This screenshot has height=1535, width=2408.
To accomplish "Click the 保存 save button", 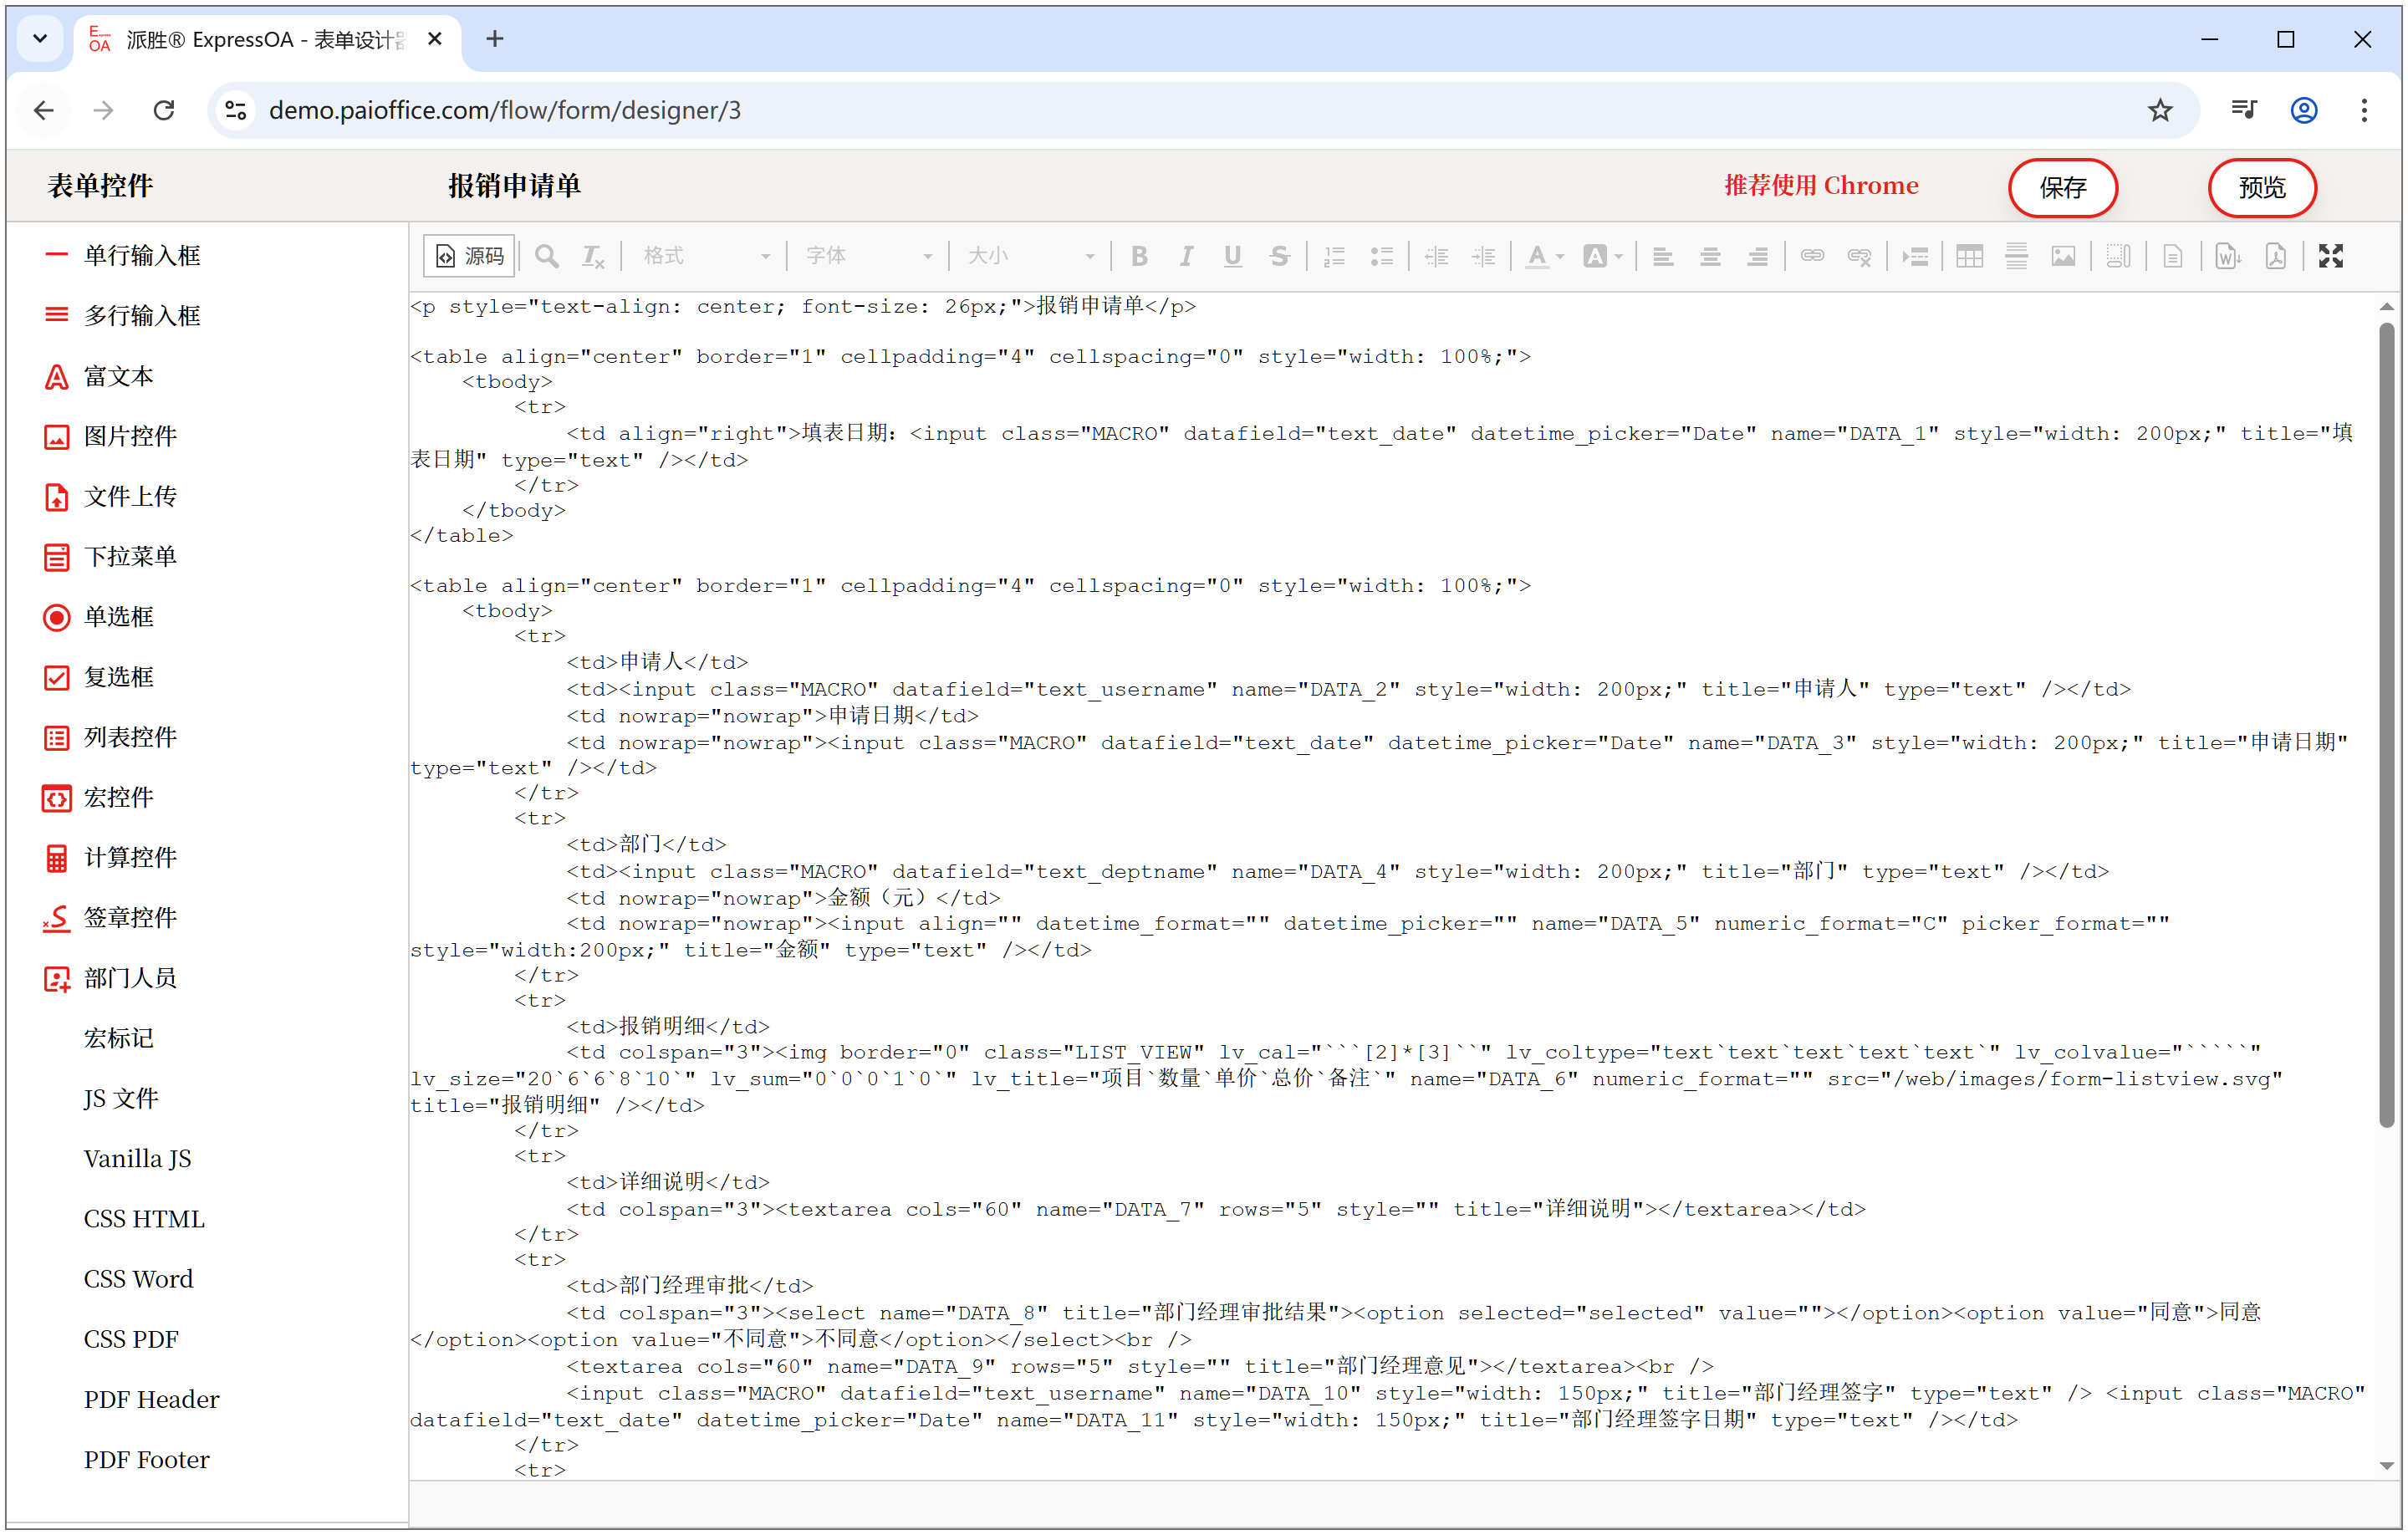I will 2062,187.
